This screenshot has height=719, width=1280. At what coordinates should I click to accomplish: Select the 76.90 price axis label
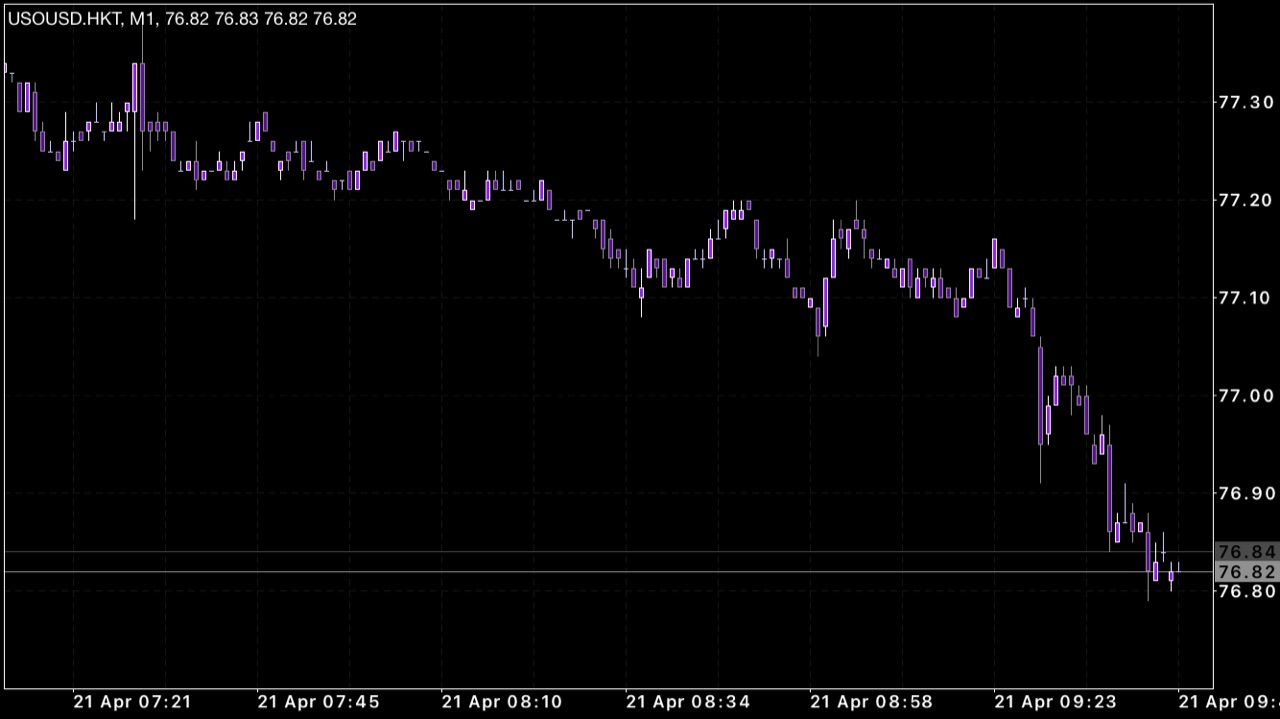[1246, 493]
